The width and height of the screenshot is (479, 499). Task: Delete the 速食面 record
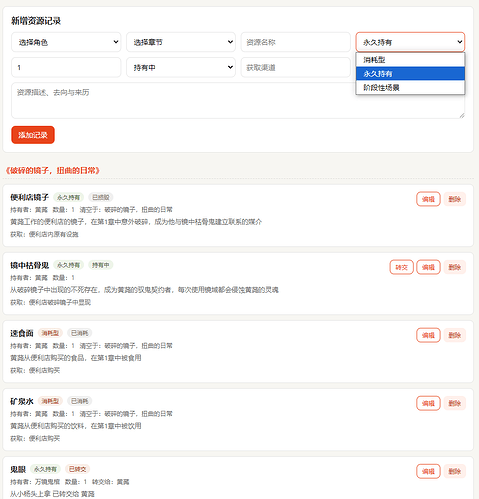(454, 335)
